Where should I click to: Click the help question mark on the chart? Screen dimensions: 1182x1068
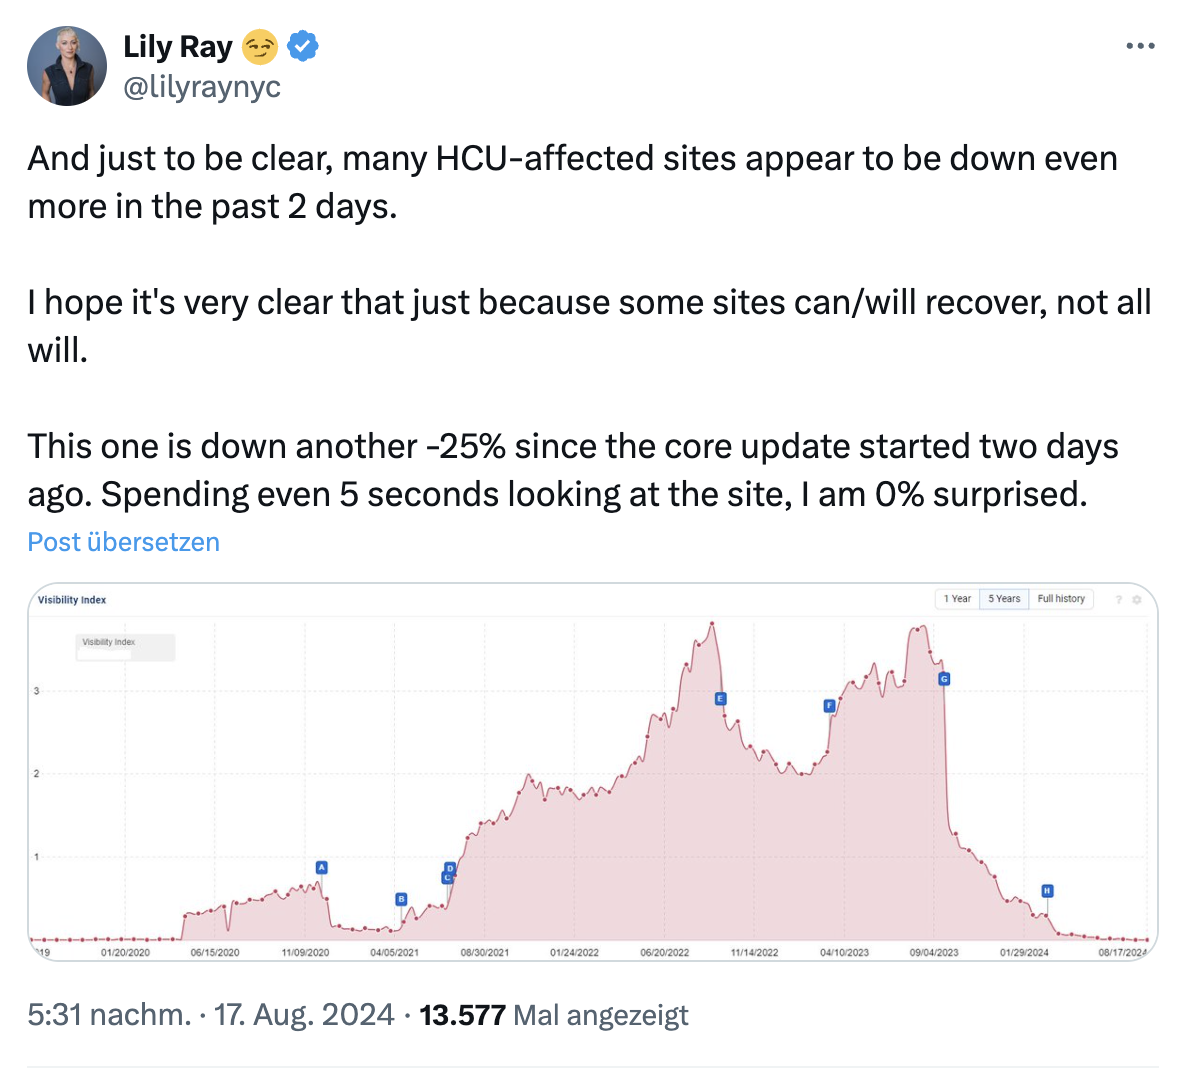(x=1119, y=598)
